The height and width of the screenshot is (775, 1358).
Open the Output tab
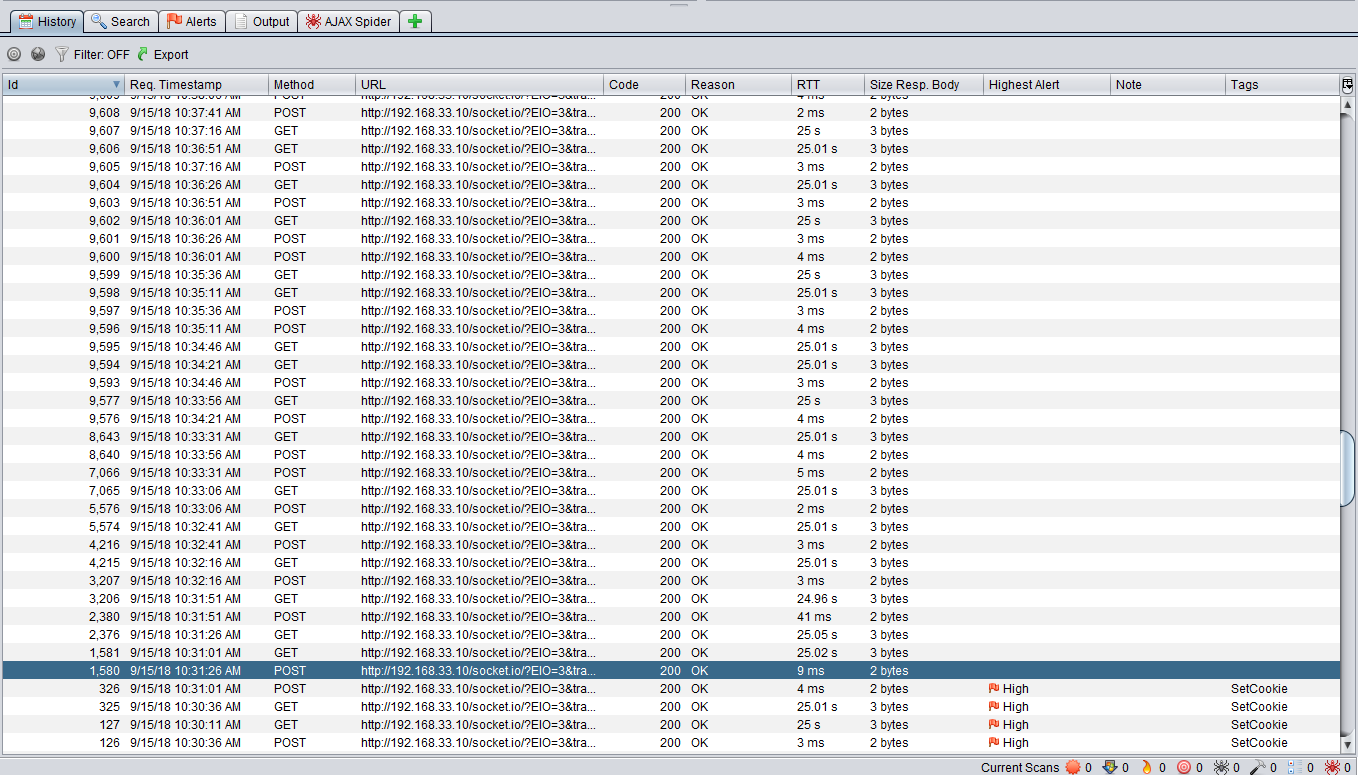click(261, 20)
